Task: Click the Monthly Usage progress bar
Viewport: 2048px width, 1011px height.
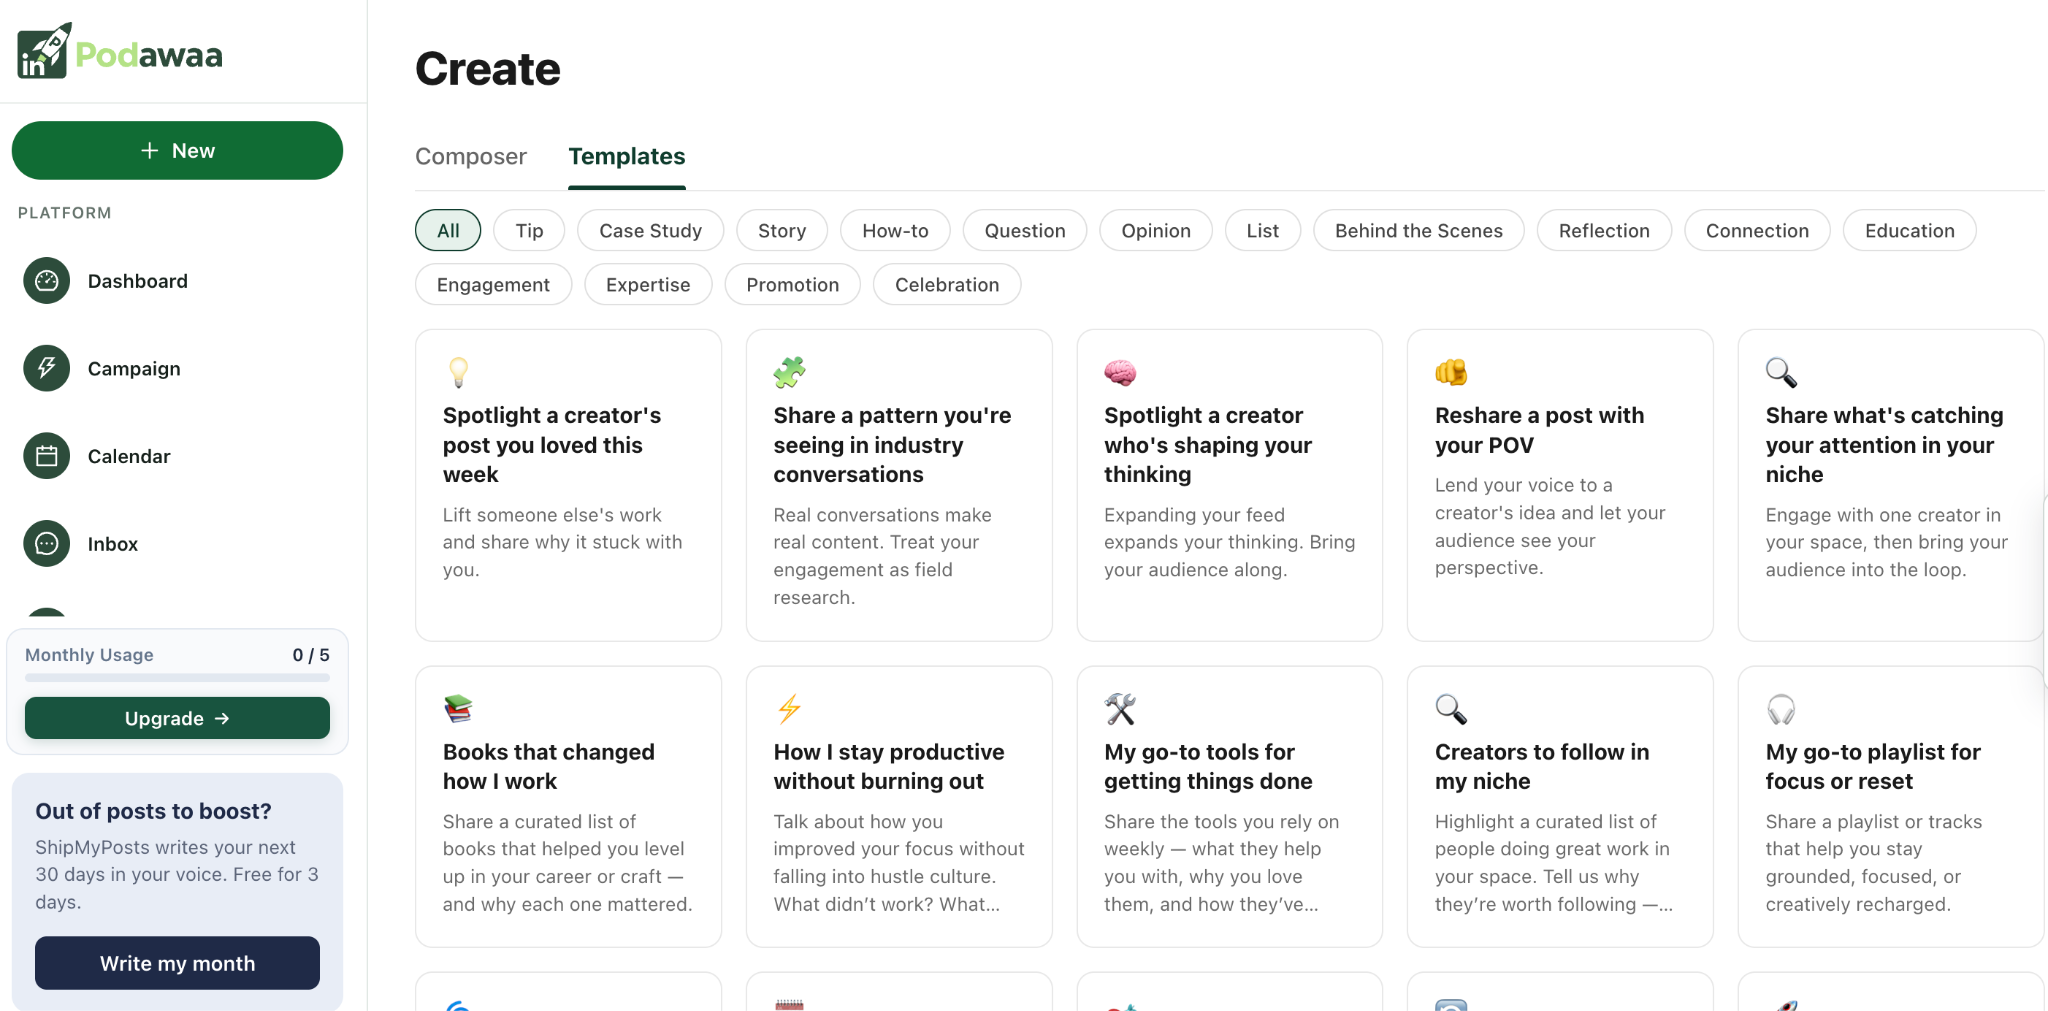Action: point(177,678)
